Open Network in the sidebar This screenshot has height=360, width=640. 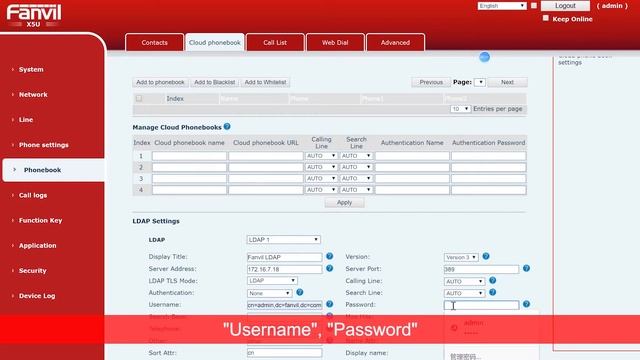tap(33, 94)
